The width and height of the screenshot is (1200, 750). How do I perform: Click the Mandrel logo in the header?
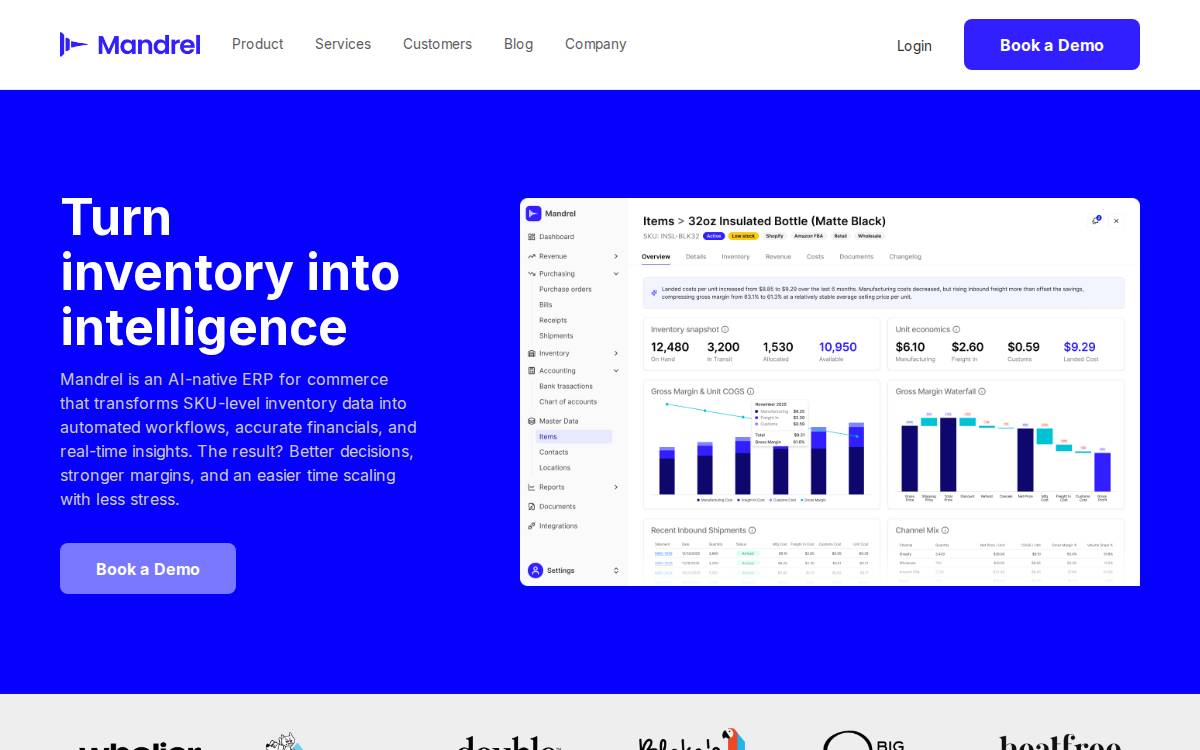(x=130, y=44)
